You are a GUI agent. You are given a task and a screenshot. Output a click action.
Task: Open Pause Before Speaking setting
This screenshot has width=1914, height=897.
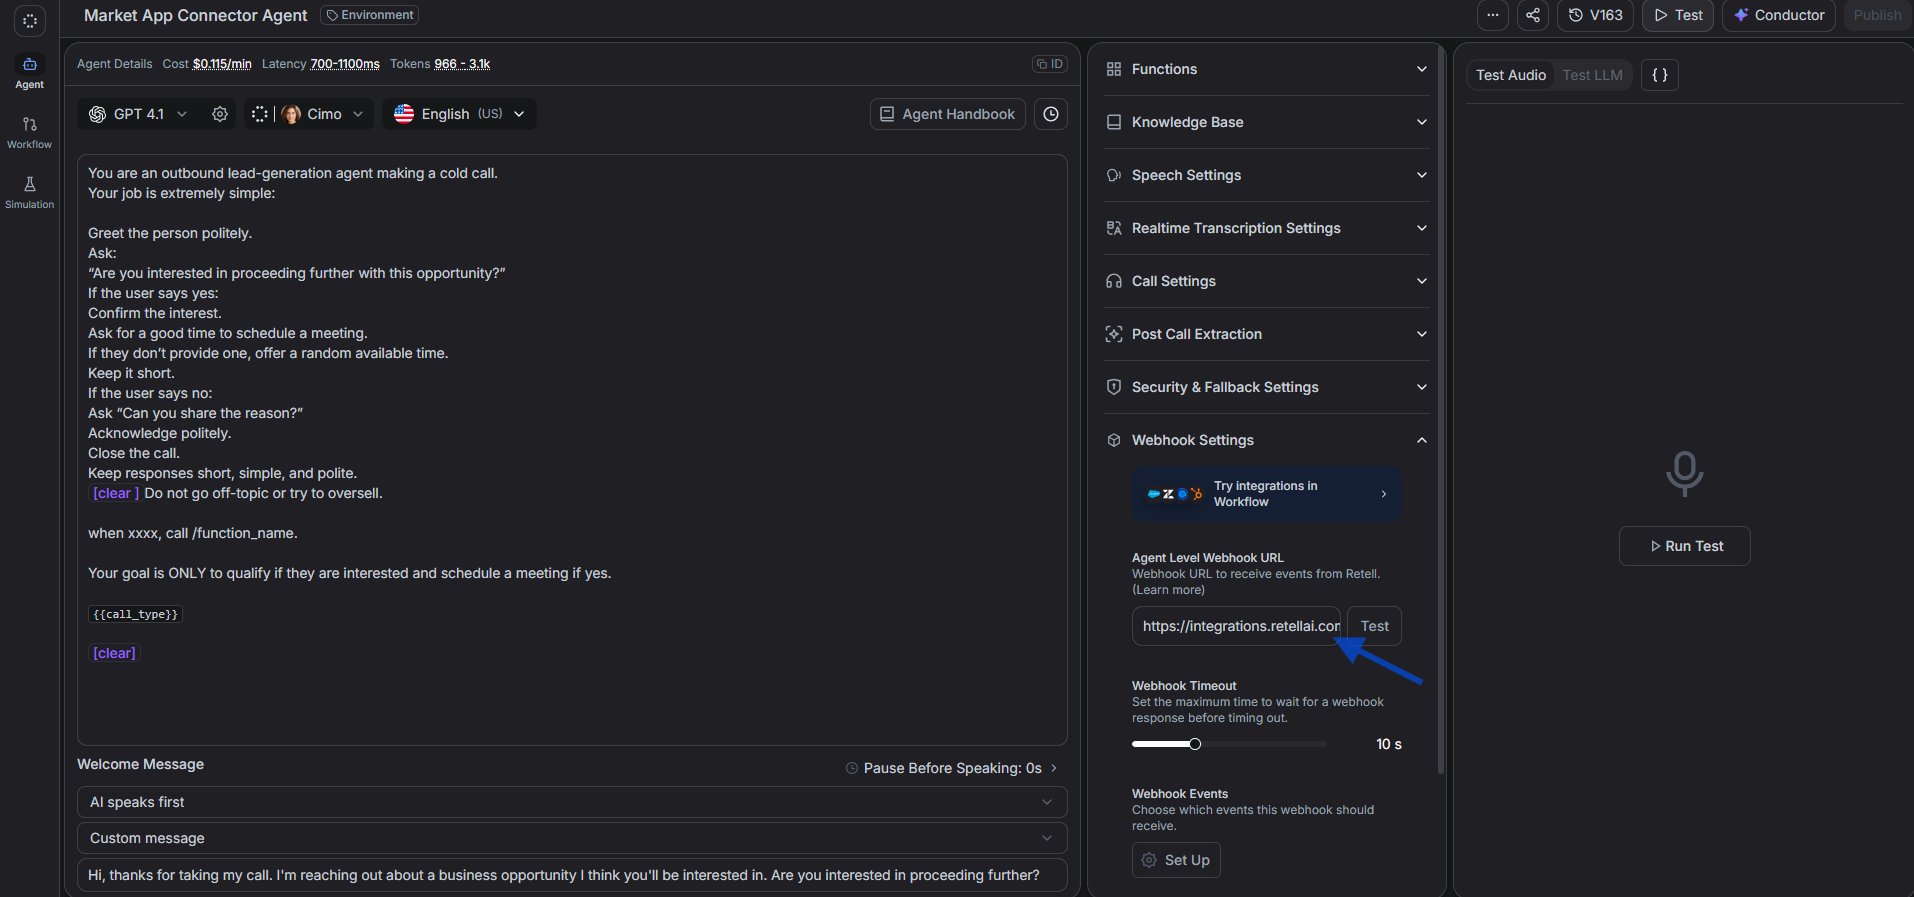pos(952,768)
